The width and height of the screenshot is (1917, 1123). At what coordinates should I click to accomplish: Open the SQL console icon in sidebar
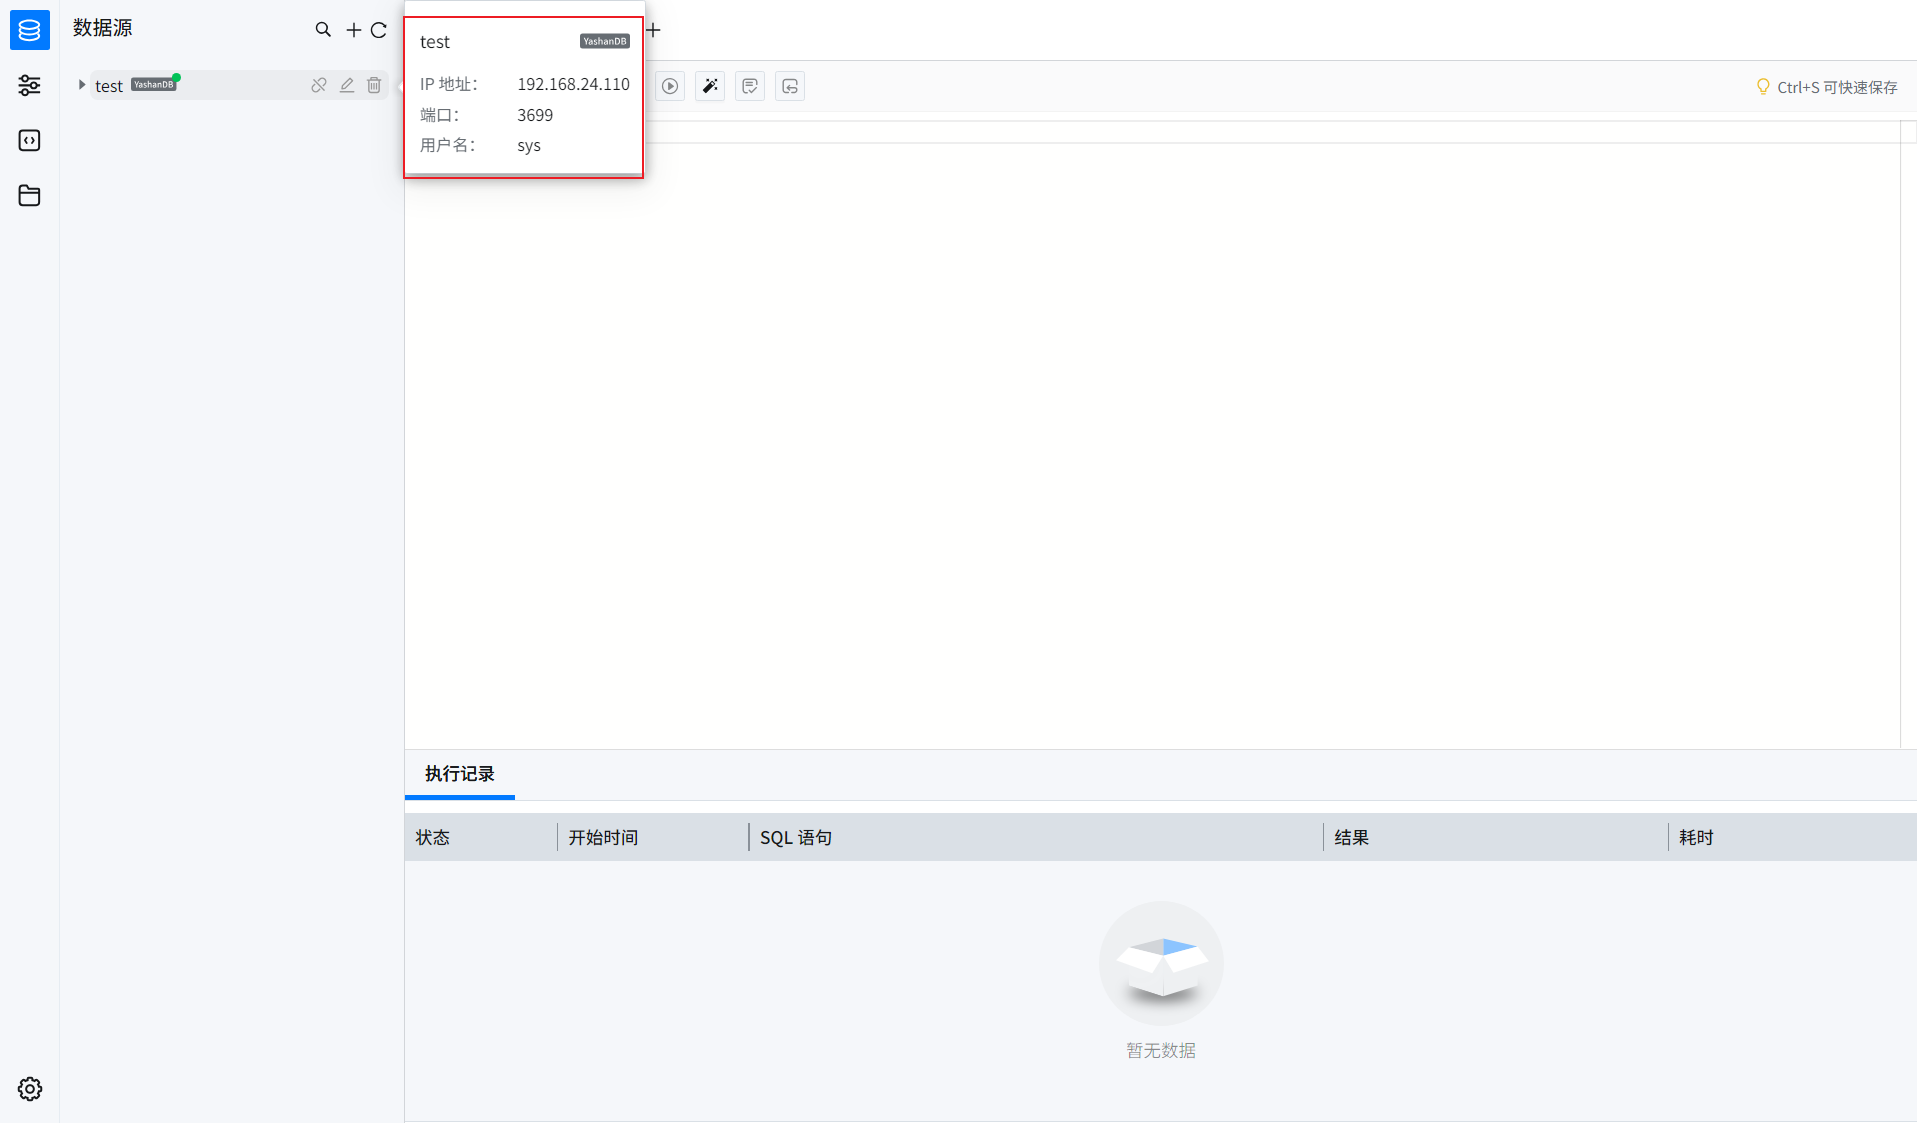click(30, 140)
